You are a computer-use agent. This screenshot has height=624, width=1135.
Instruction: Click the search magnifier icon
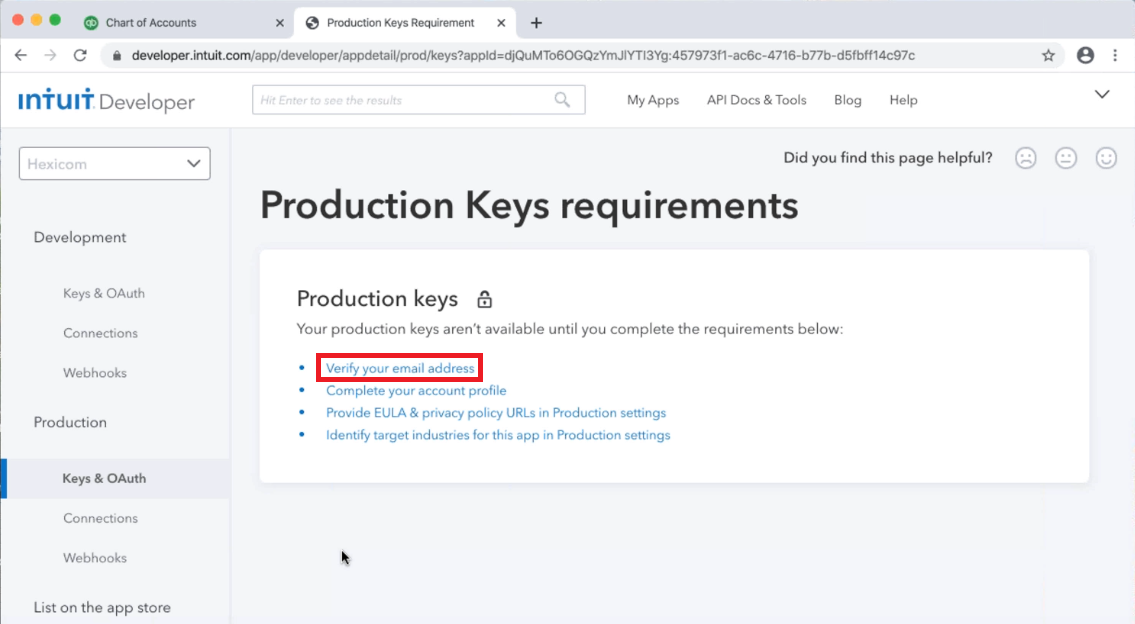[x=562, y=100]
